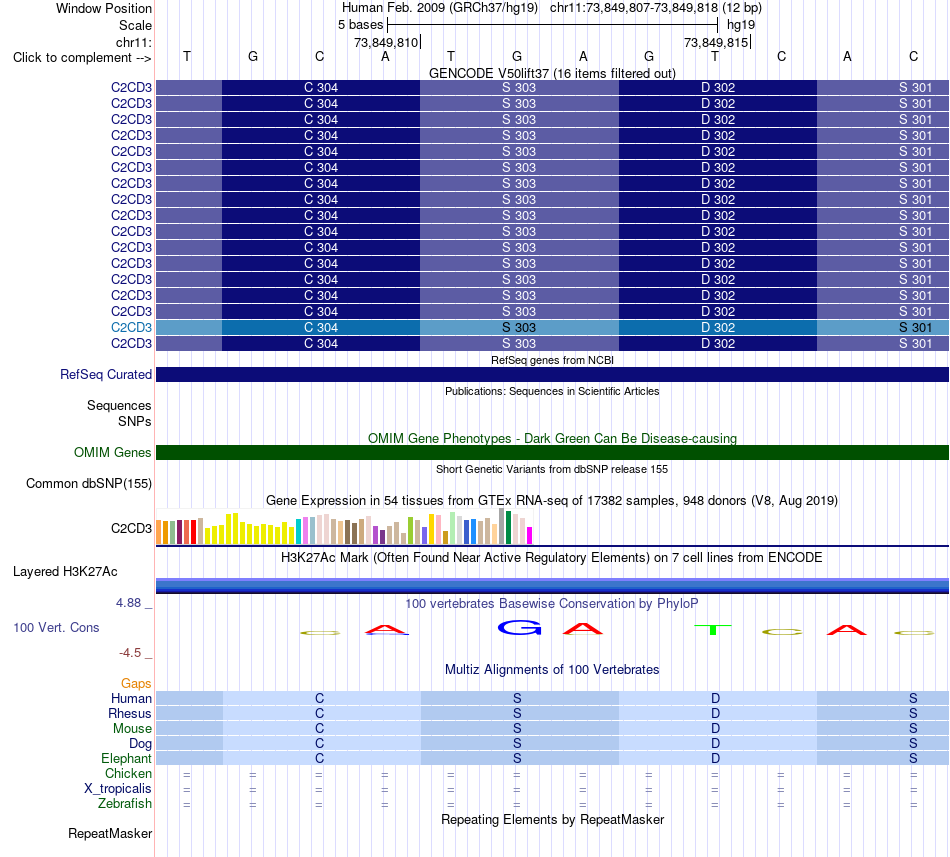Click 'C 304' in the highlighted light-blue row

tap(321, 328)
